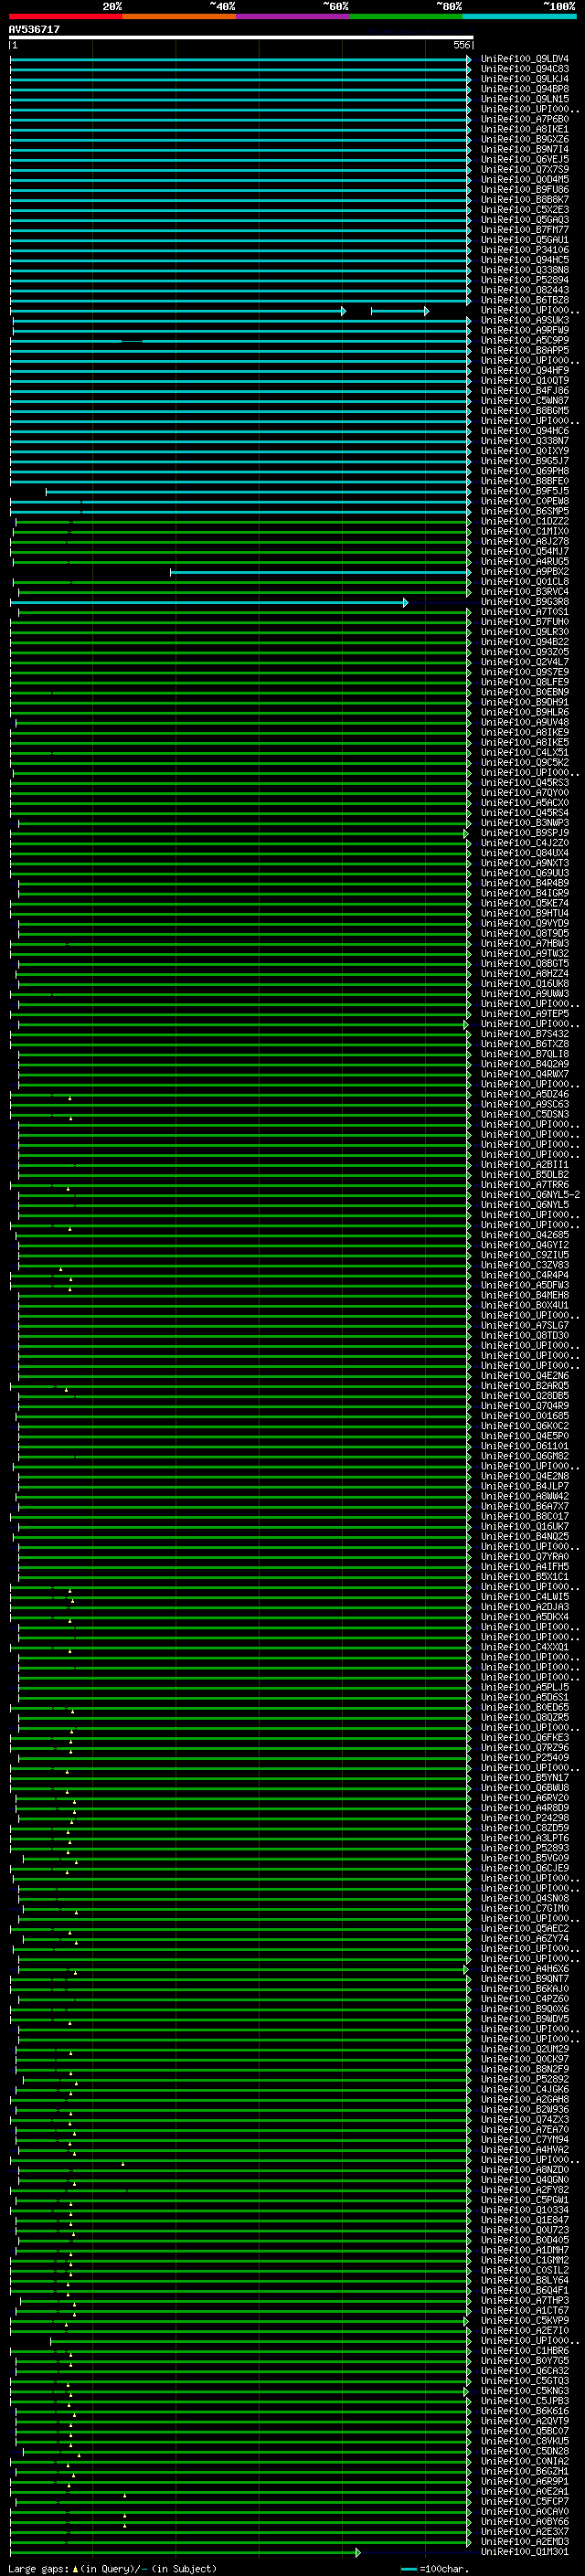Select the UniRef100_P52892 label
The image size is (585, 2576).
(x=524, y=2079)
